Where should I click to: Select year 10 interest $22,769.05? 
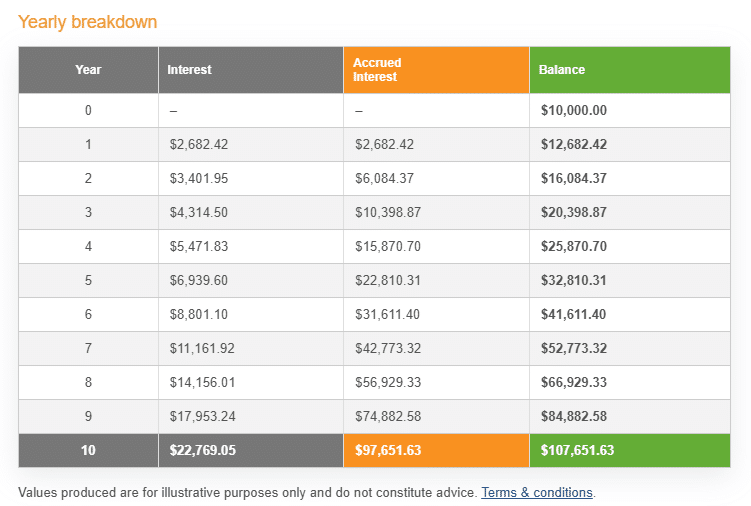point(202,450)
